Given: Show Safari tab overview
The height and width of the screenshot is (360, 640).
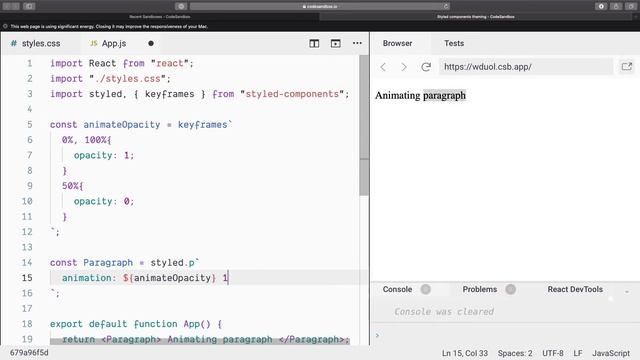Looking at the screenshot, I should point(631,6).
